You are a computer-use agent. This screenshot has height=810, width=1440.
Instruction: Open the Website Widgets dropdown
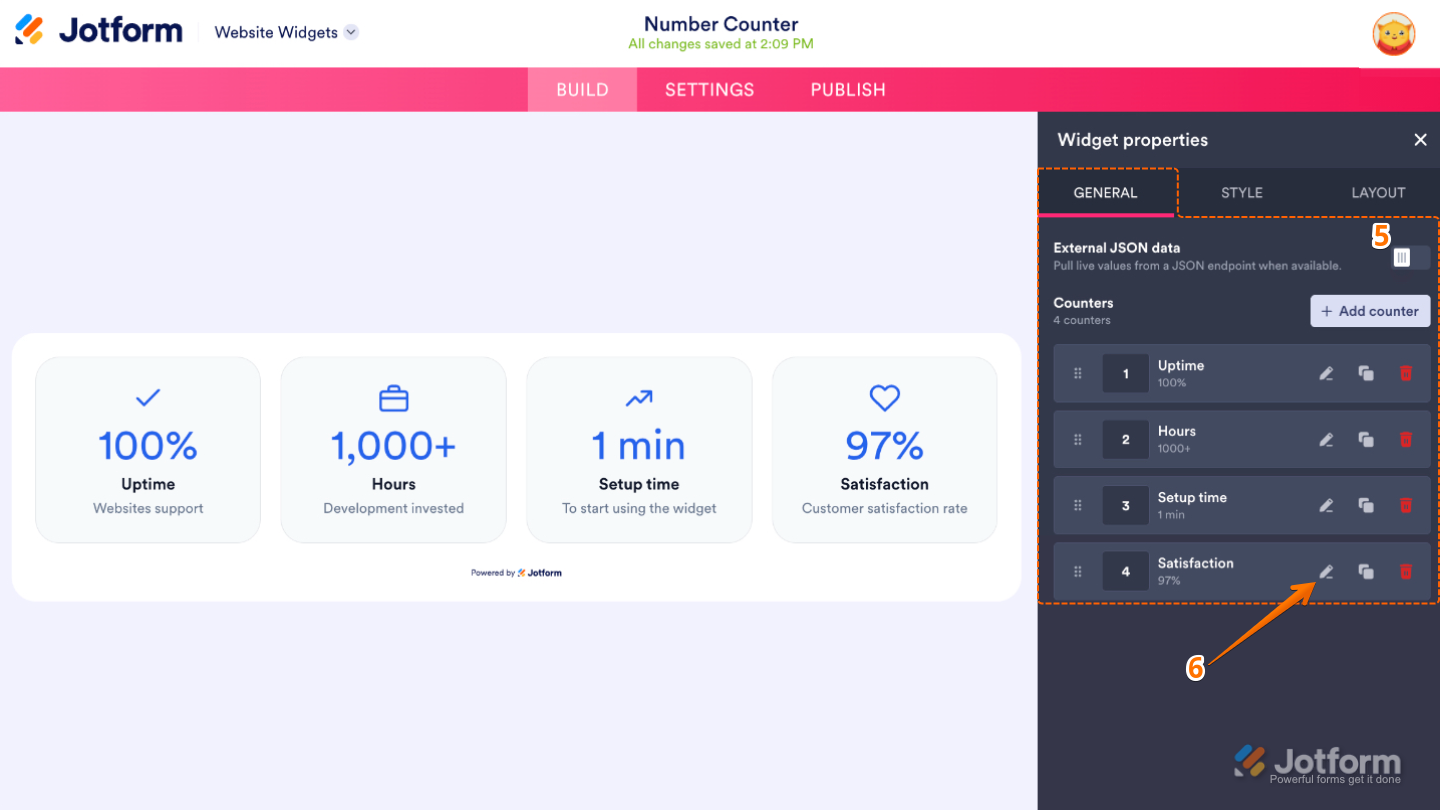pyautogui.click(x=286, y=32)
